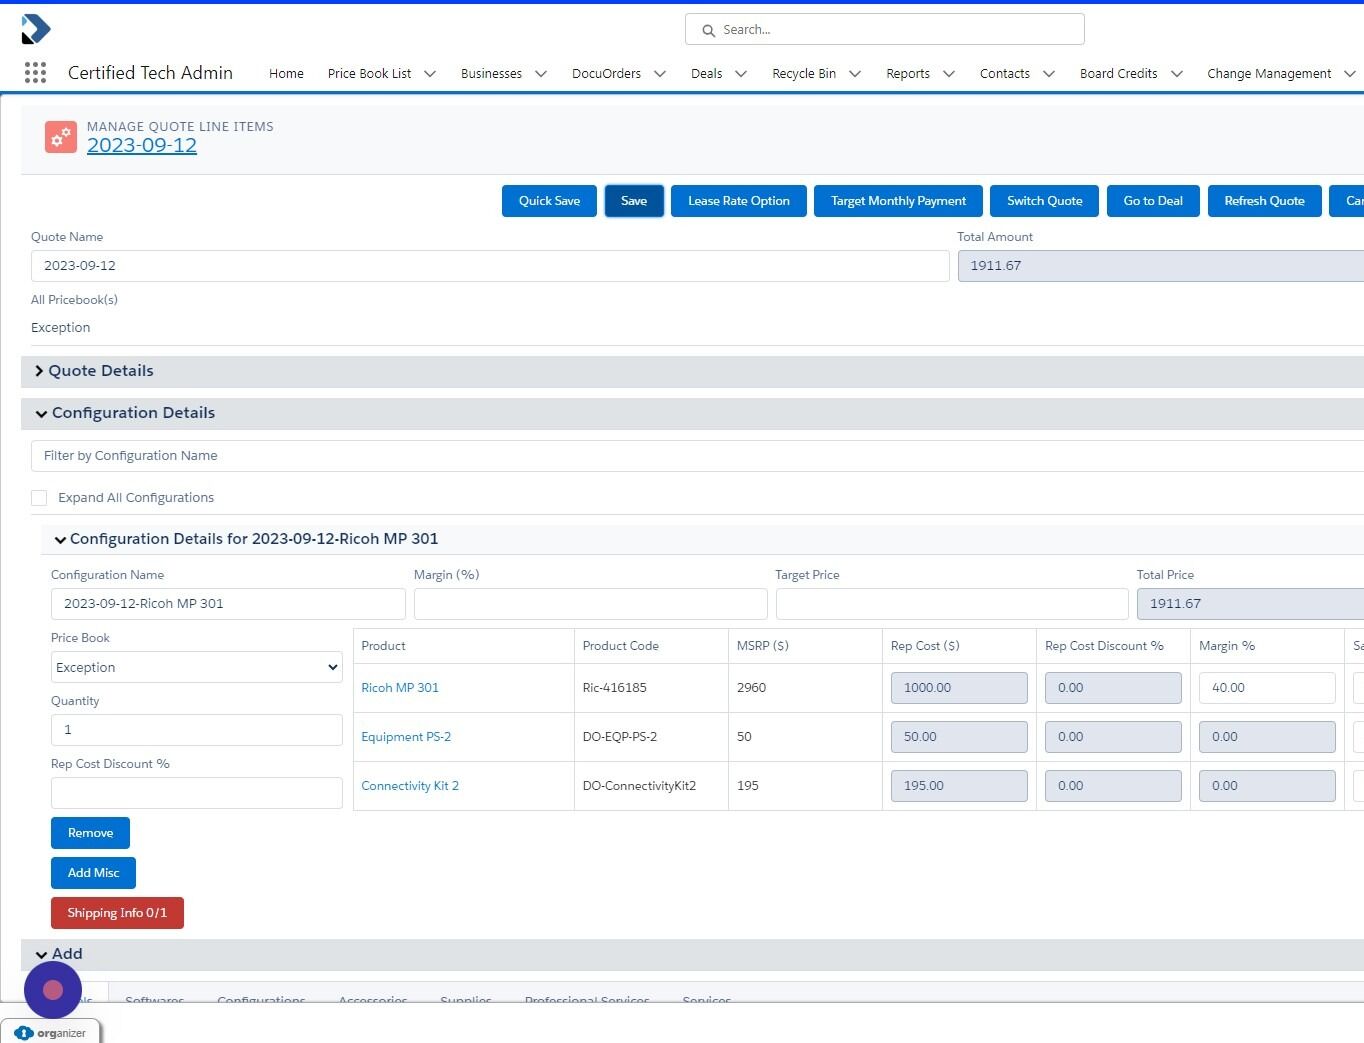The width and height of the screenshot is (1364, 1043).
Task: Click the Shipping Info 0/1 button
Action: (117, 912)
